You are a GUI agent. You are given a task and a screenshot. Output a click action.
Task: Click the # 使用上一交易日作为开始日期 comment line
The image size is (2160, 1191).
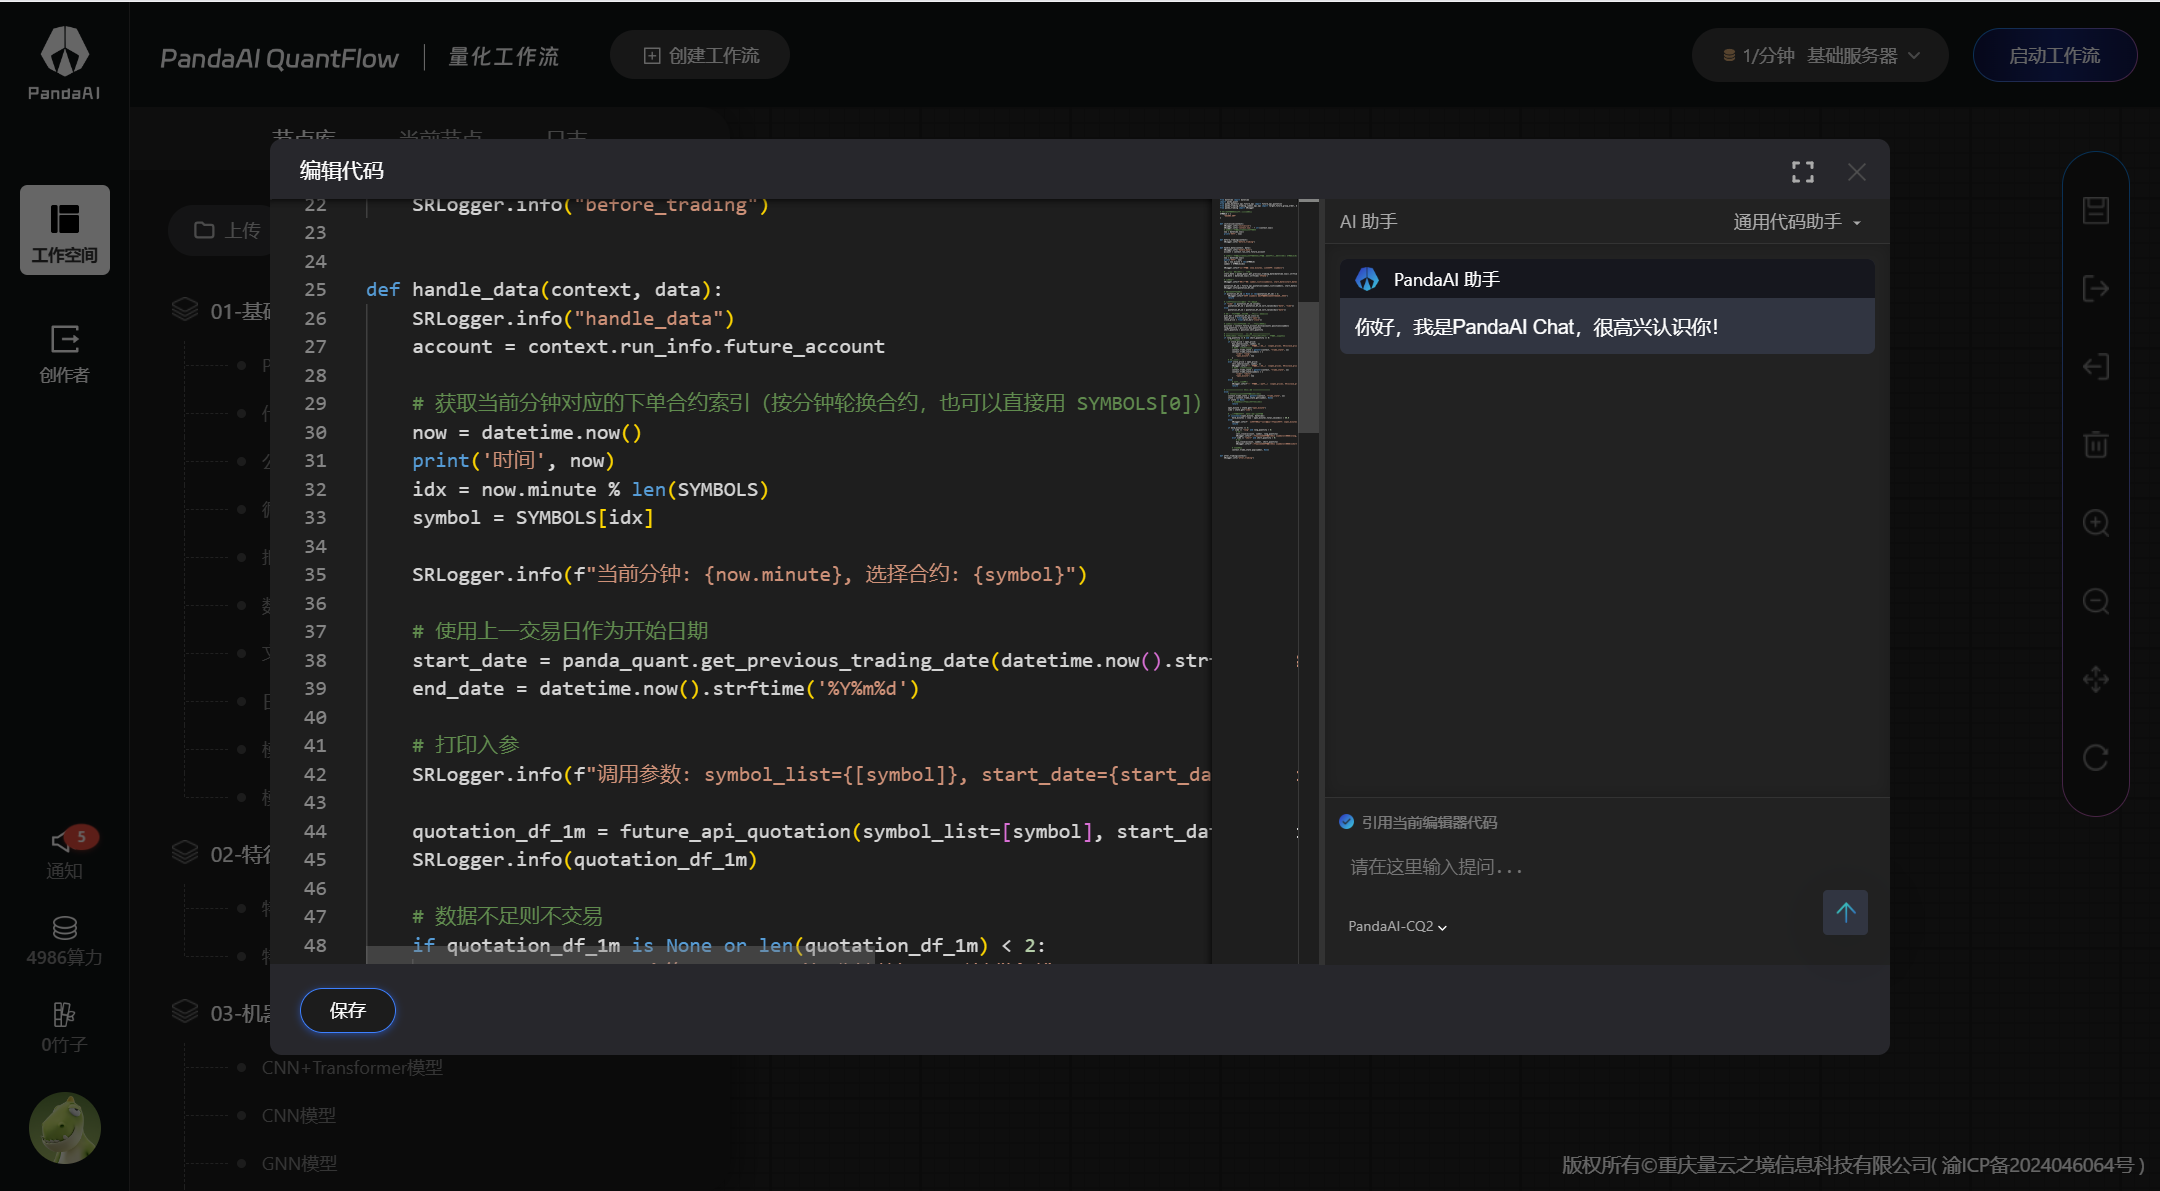pyautogui.click(x=560, y=631)
